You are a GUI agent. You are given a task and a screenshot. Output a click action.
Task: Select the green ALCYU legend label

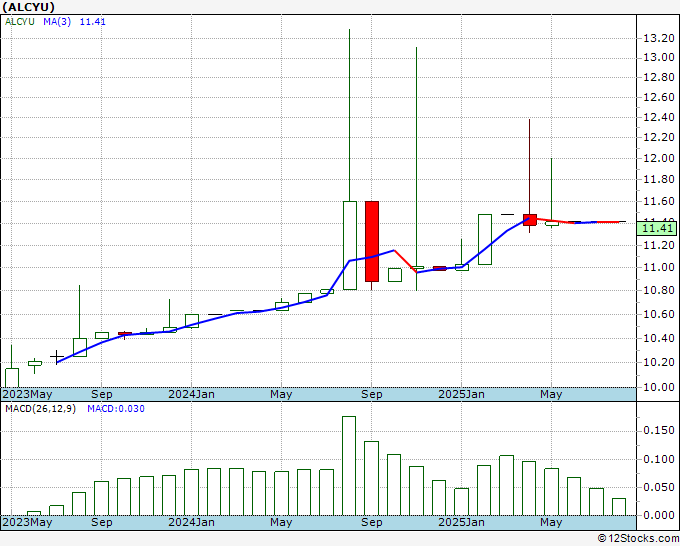click(x=20, y=21)
